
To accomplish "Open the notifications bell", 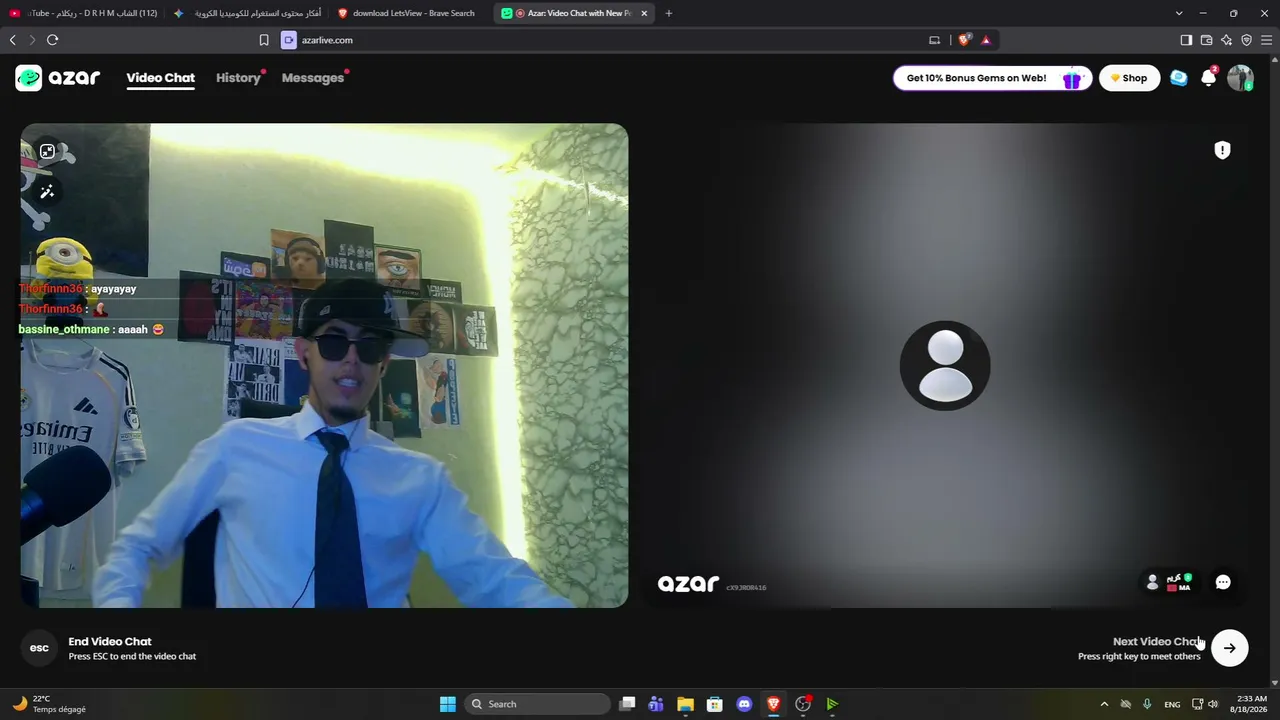I will (1209, 78).
